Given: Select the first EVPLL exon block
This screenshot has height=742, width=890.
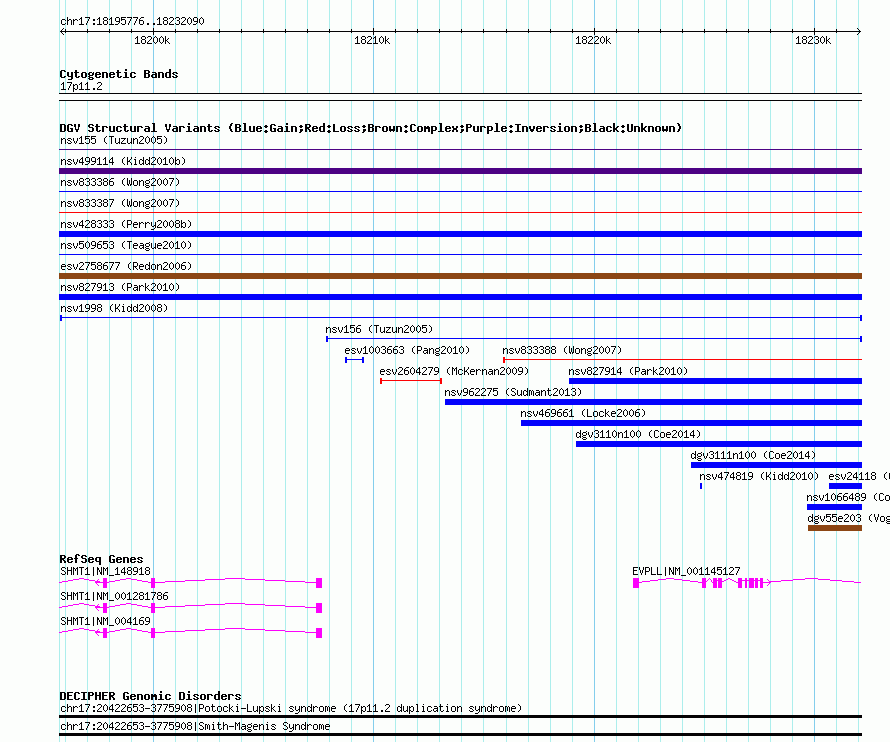Looking at the screenshot, I should pos(636,583).
